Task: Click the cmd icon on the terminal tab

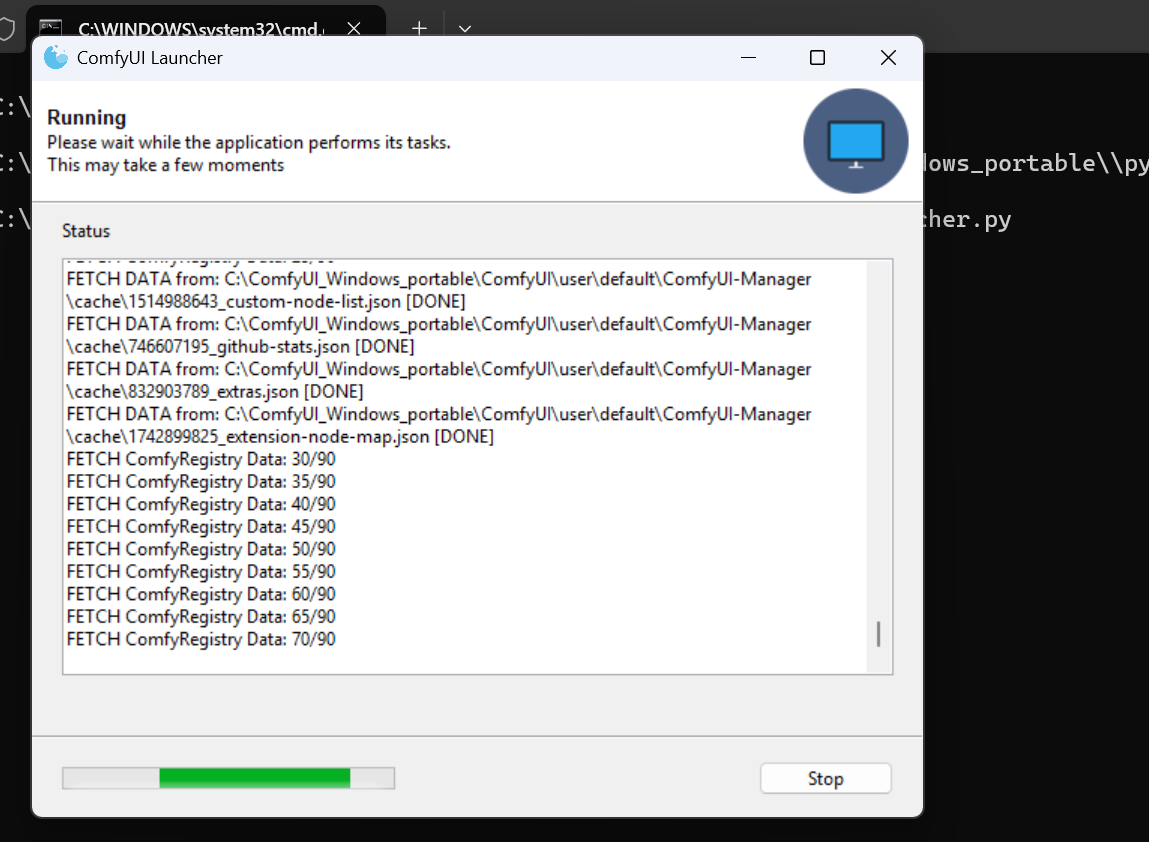Action: [x=51, y=28]
